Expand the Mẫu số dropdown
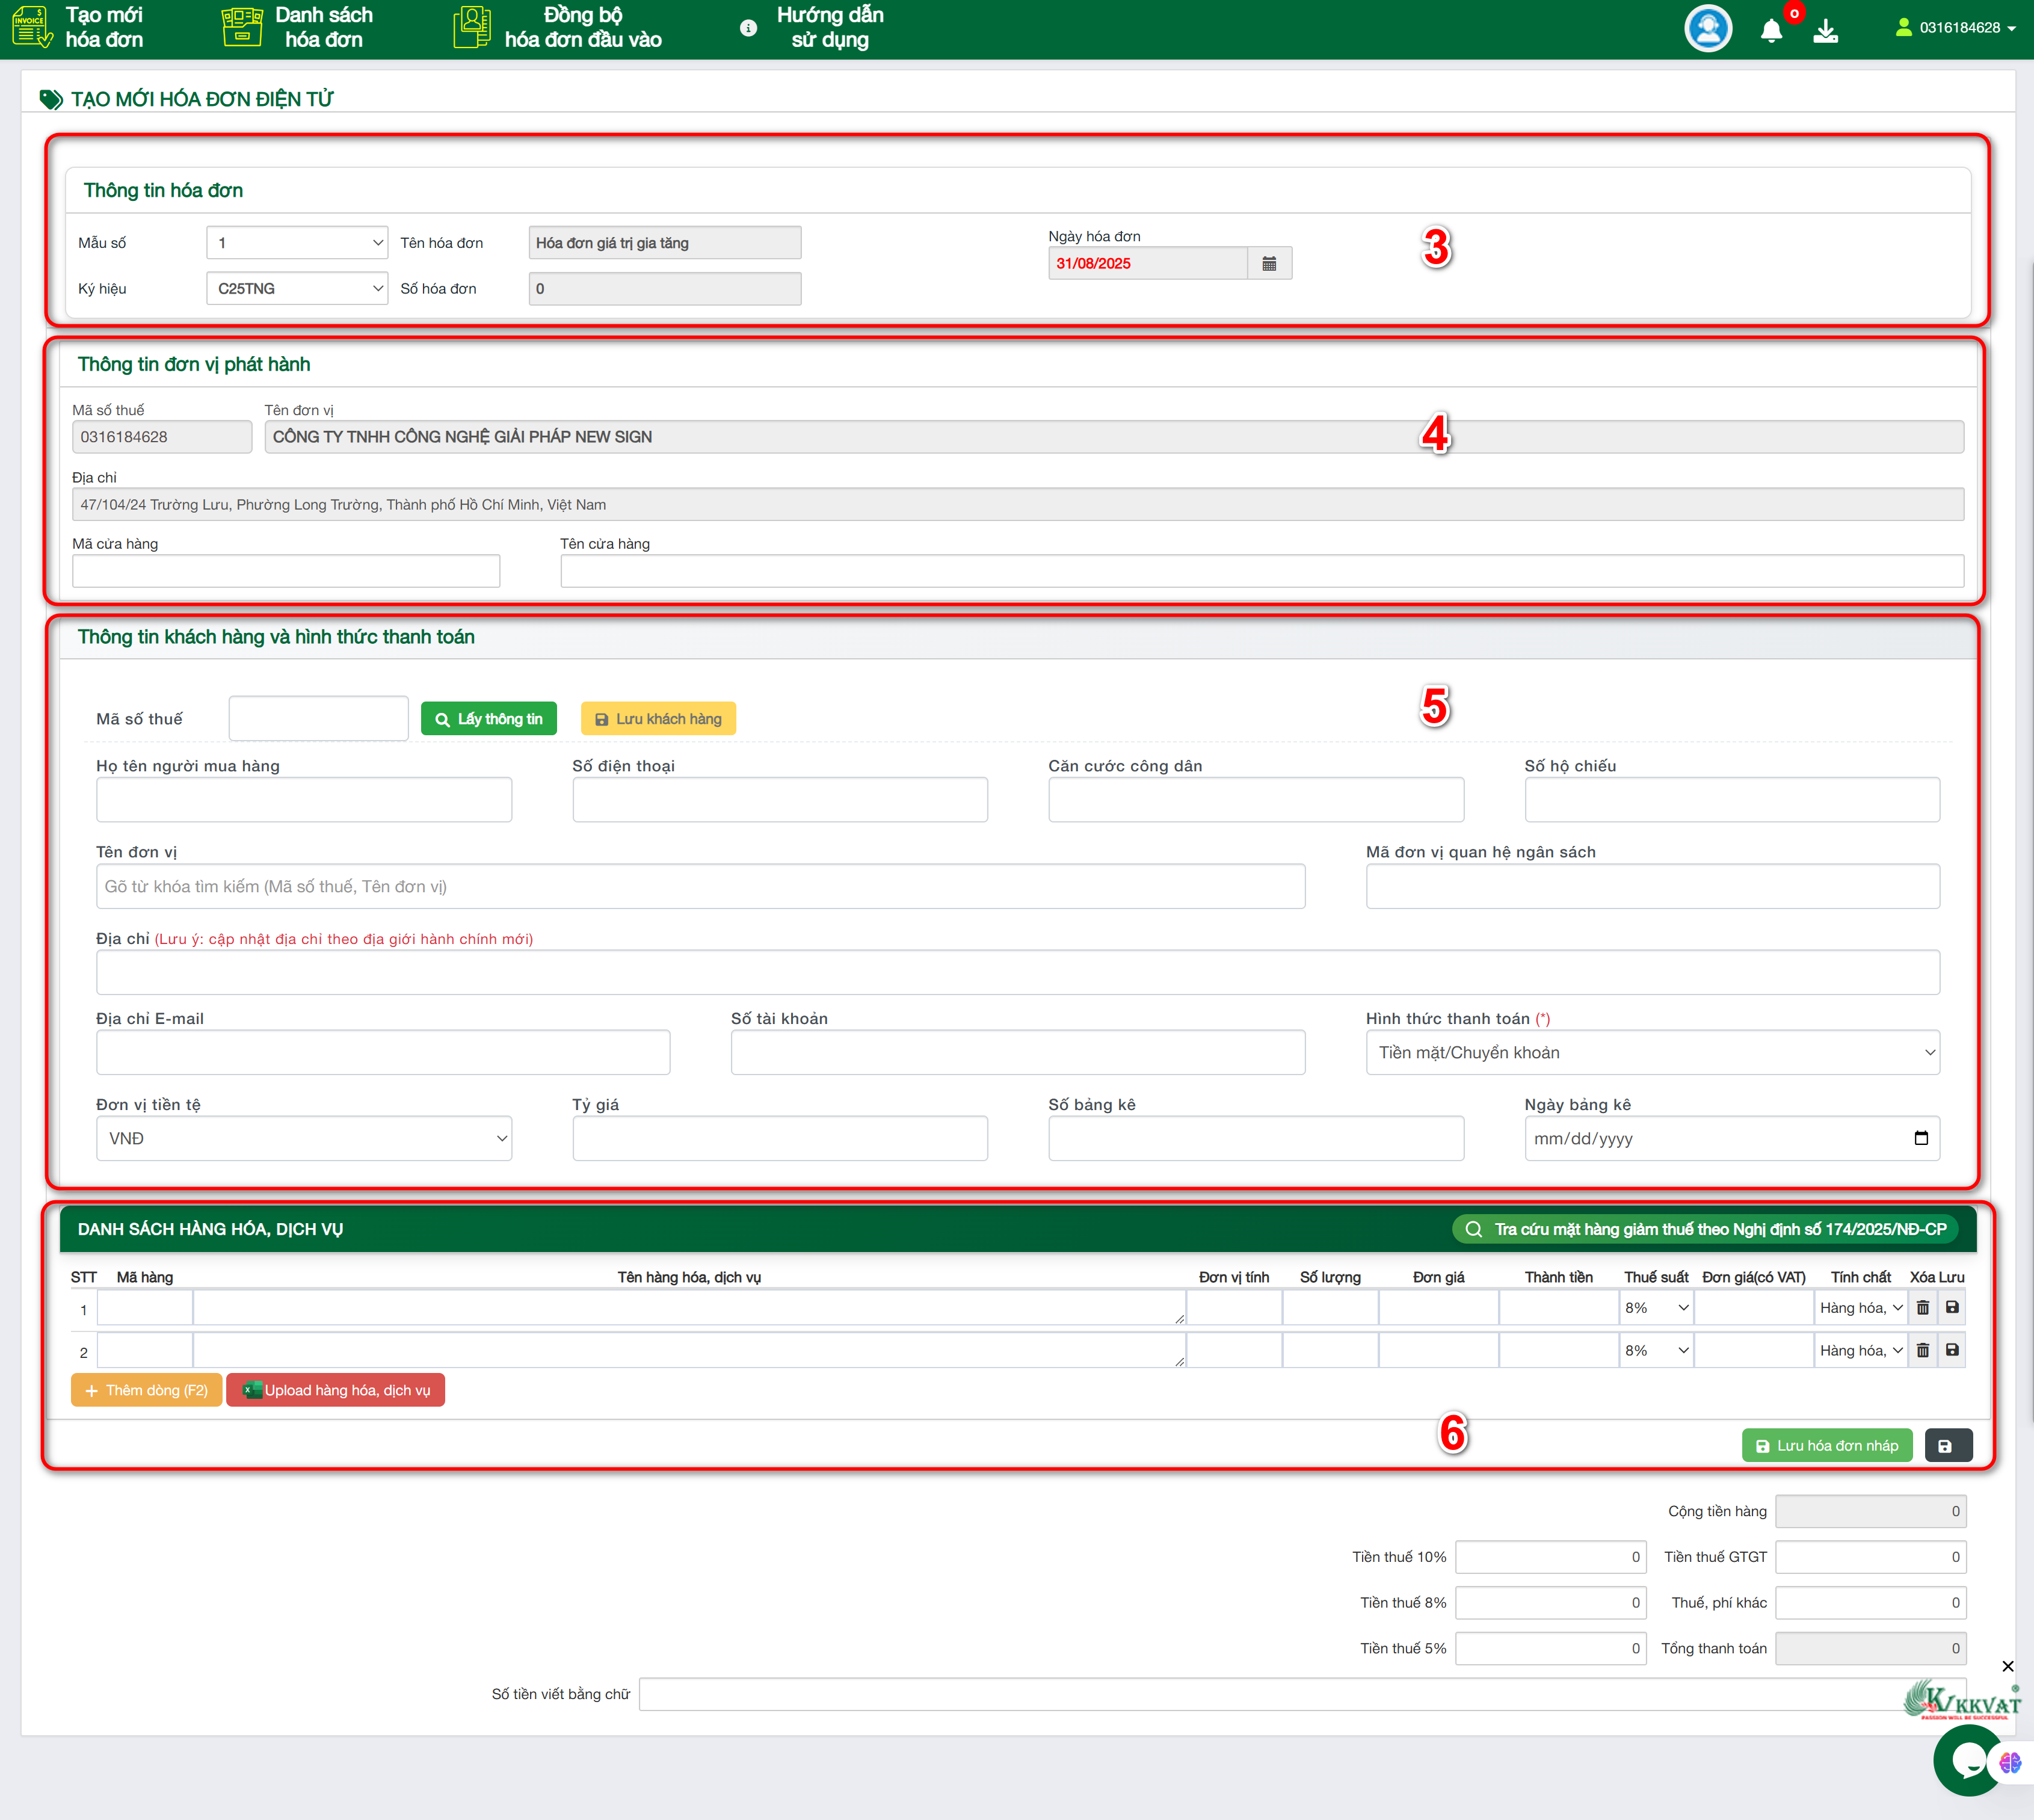Viewport: 2034px width, 1820px height. [x=297, y=243]
